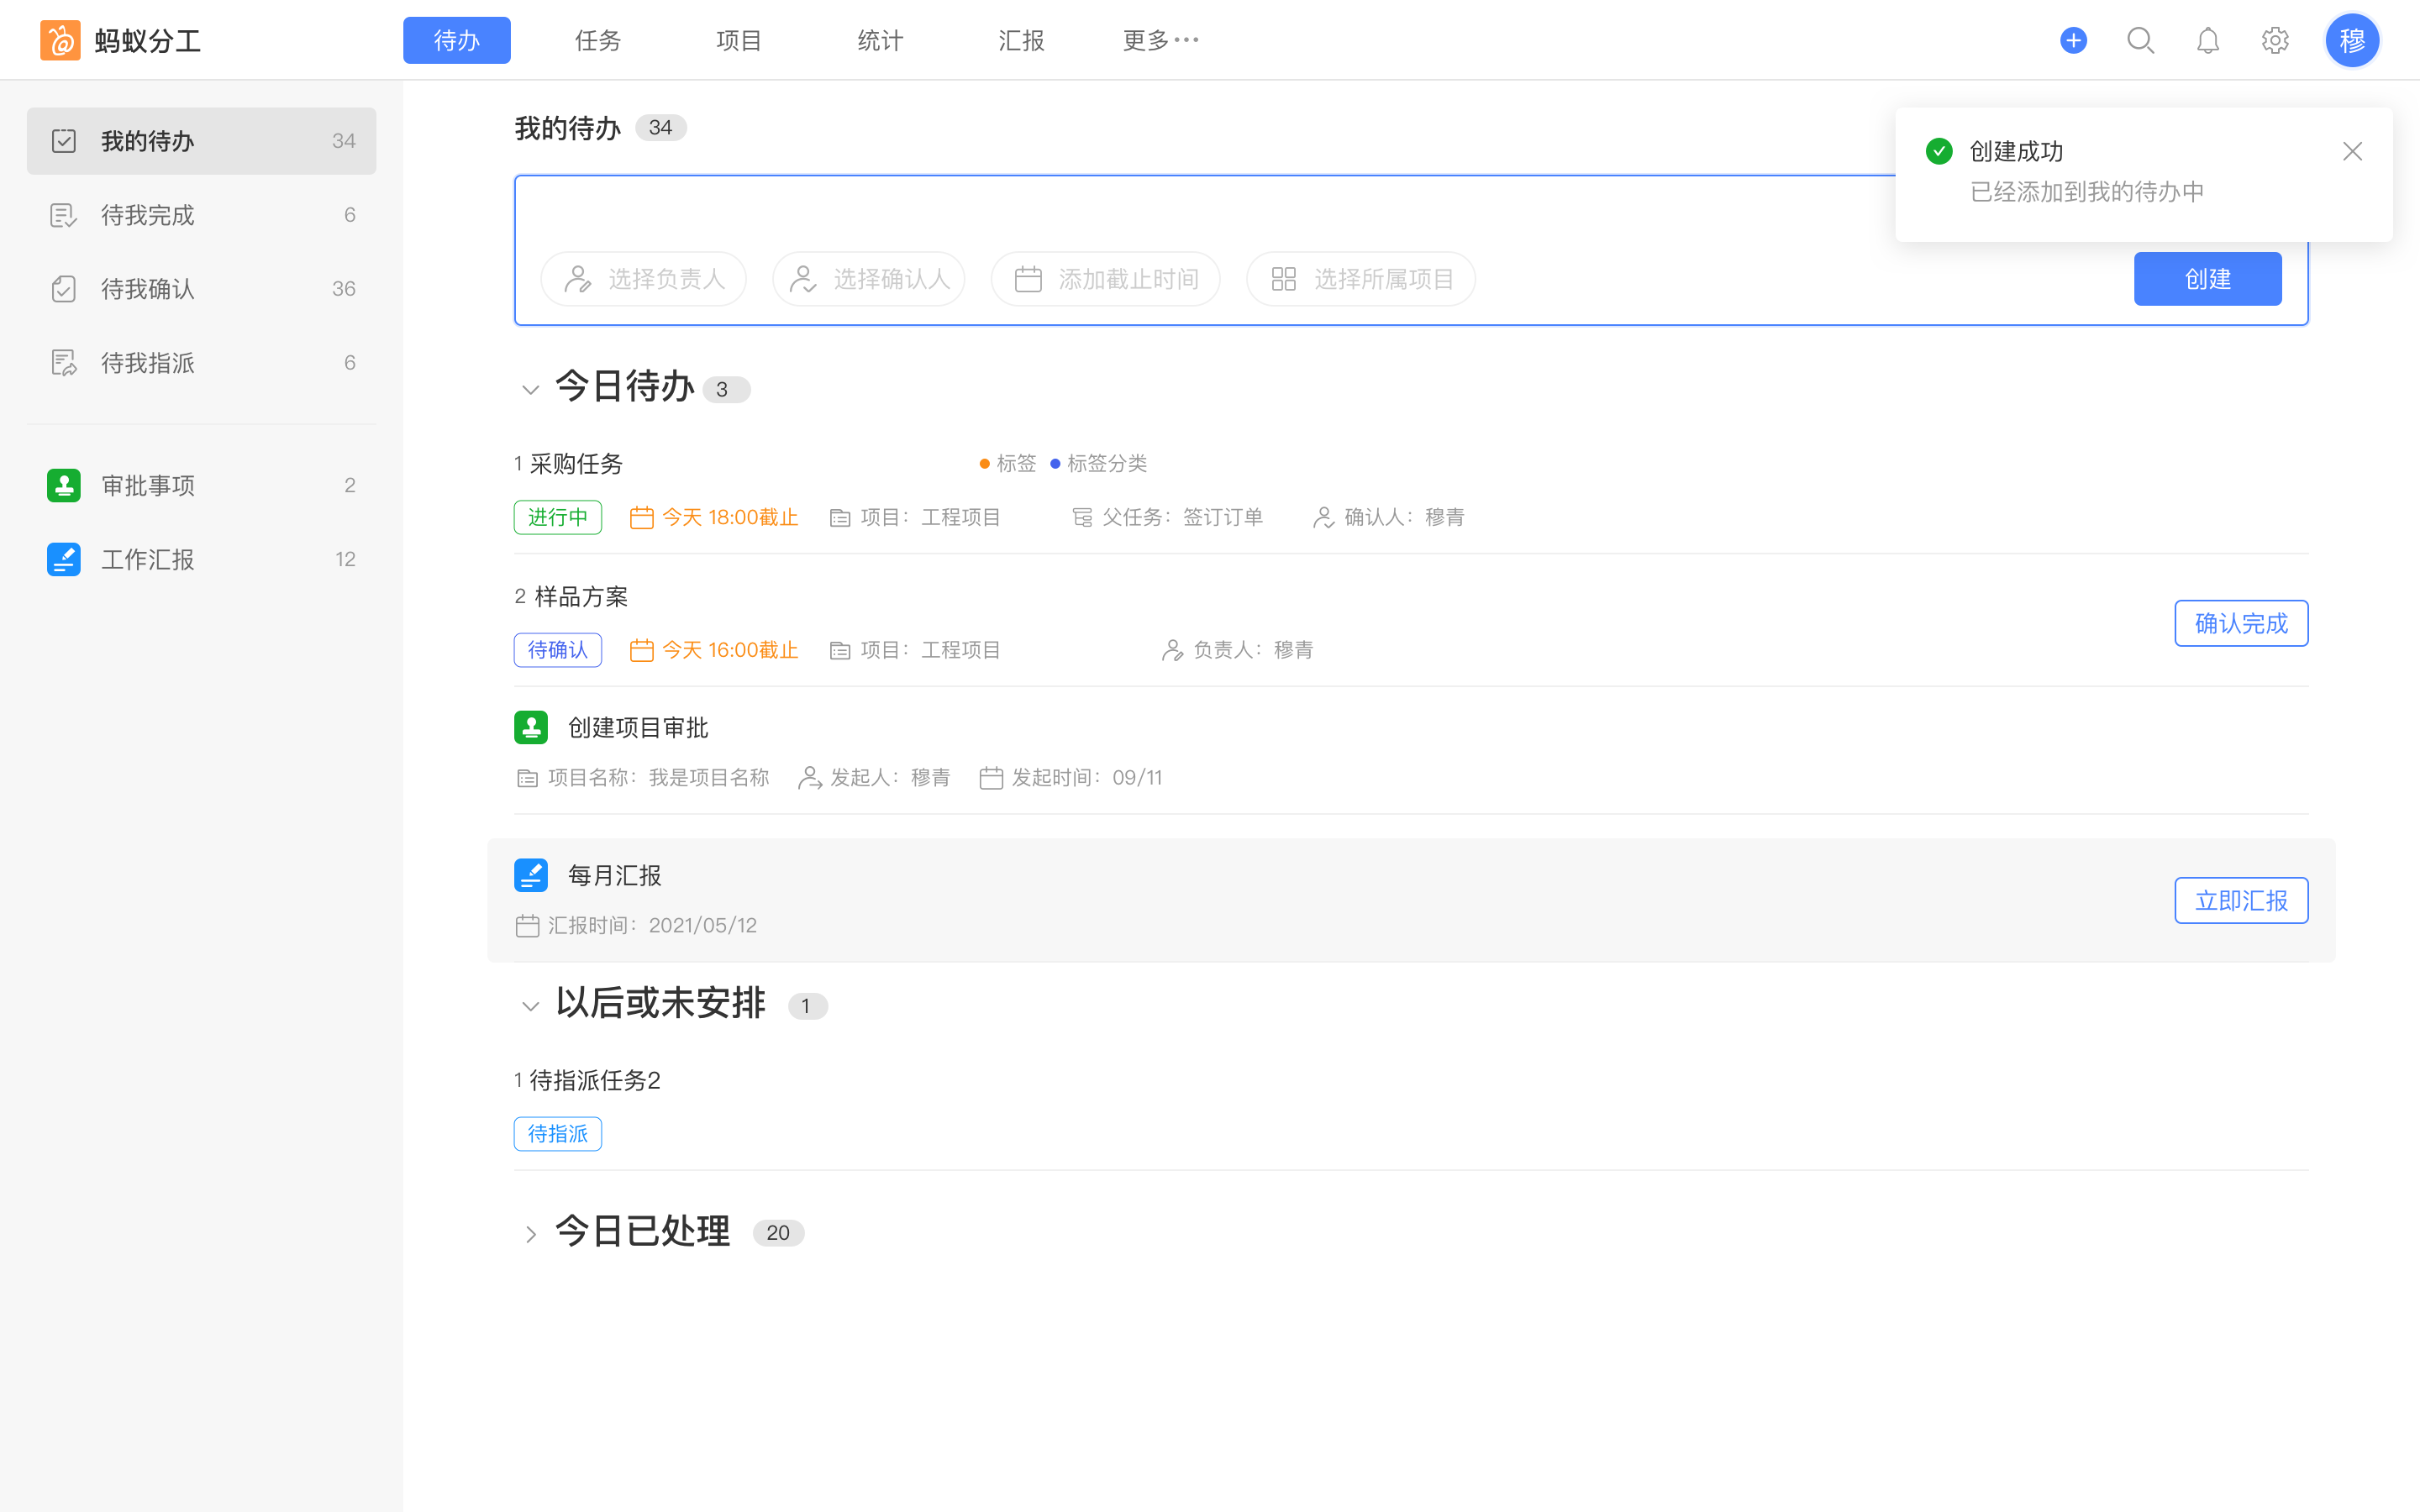The image size is (2420, 1512).
Task: Click the 立即汇报 button
Action: 2241,900
